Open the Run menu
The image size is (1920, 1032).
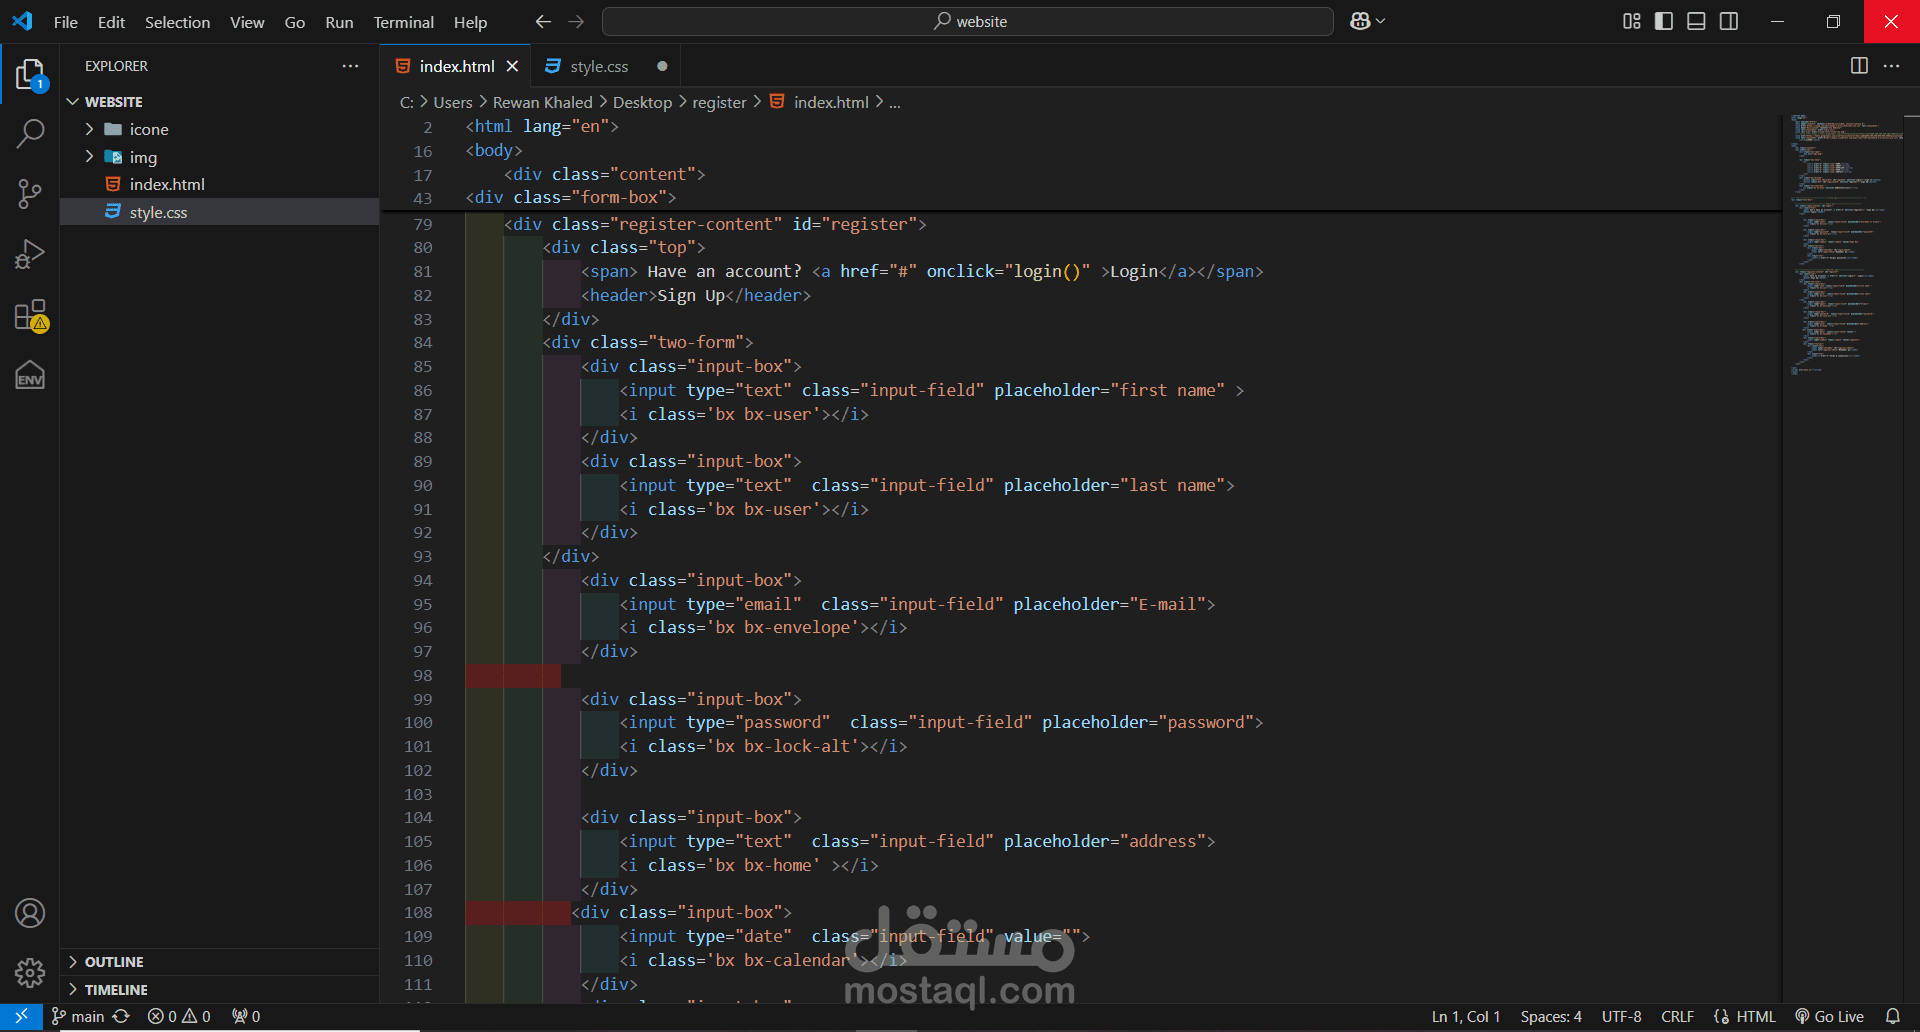point(339,21)
